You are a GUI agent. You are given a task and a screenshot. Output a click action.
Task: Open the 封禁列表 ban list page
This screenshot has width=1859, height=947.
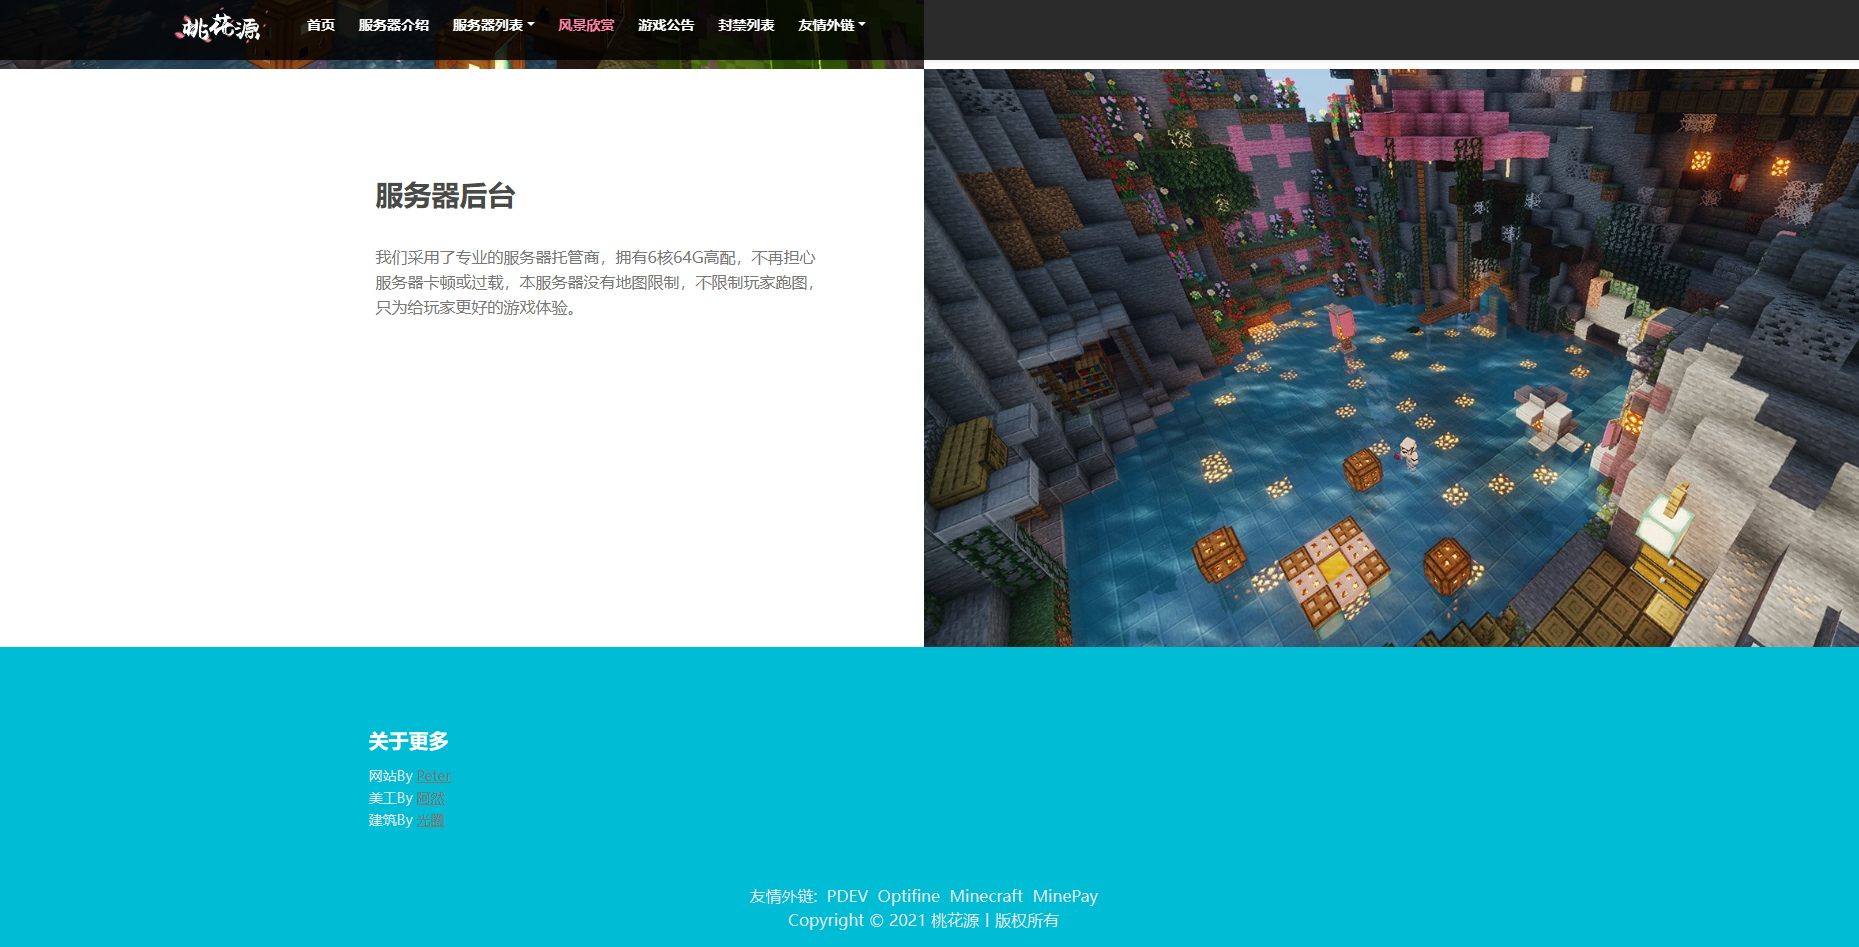click(x=746, y=25)
